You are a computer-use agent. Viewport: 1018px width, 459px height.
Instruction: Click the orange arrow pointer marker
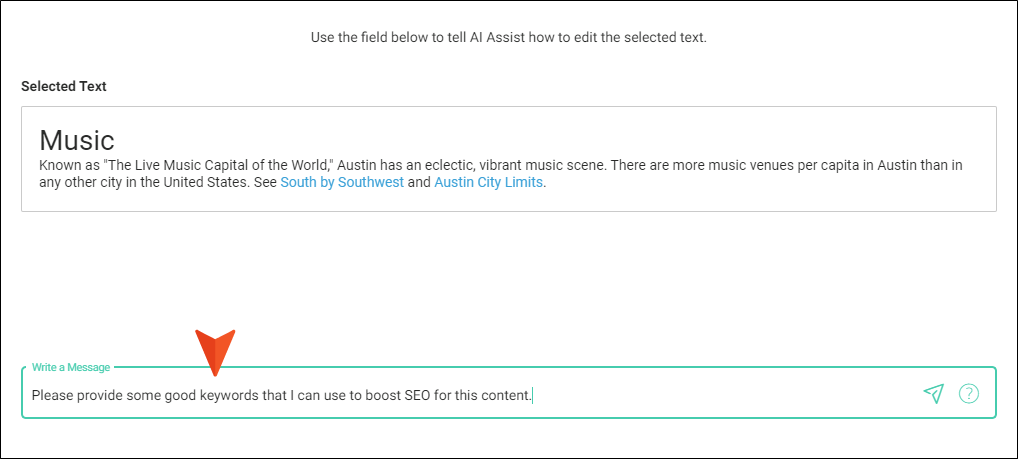pyautogui.click(x=215, y=353)
